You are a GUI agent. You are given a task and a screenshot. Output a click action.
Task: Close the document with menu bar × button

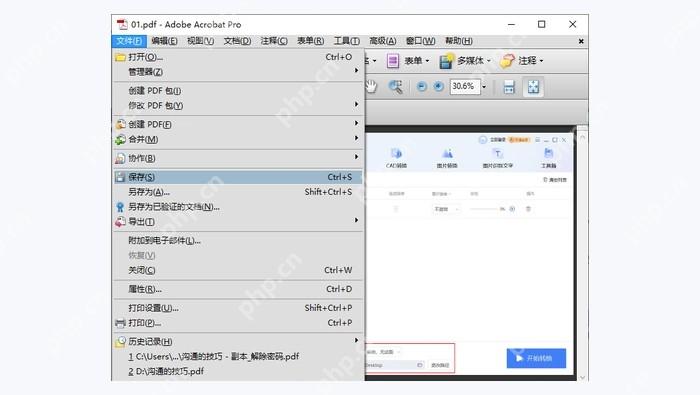pos(581,41)
